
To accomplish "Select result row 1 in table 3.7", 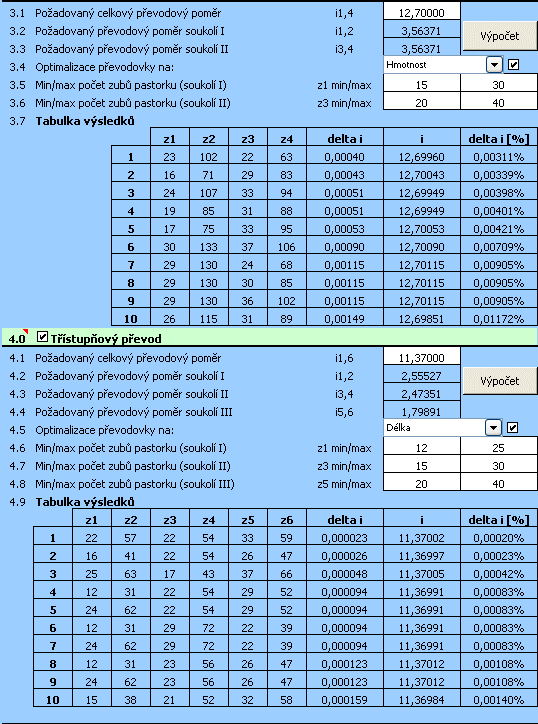I will click(324, 157).
